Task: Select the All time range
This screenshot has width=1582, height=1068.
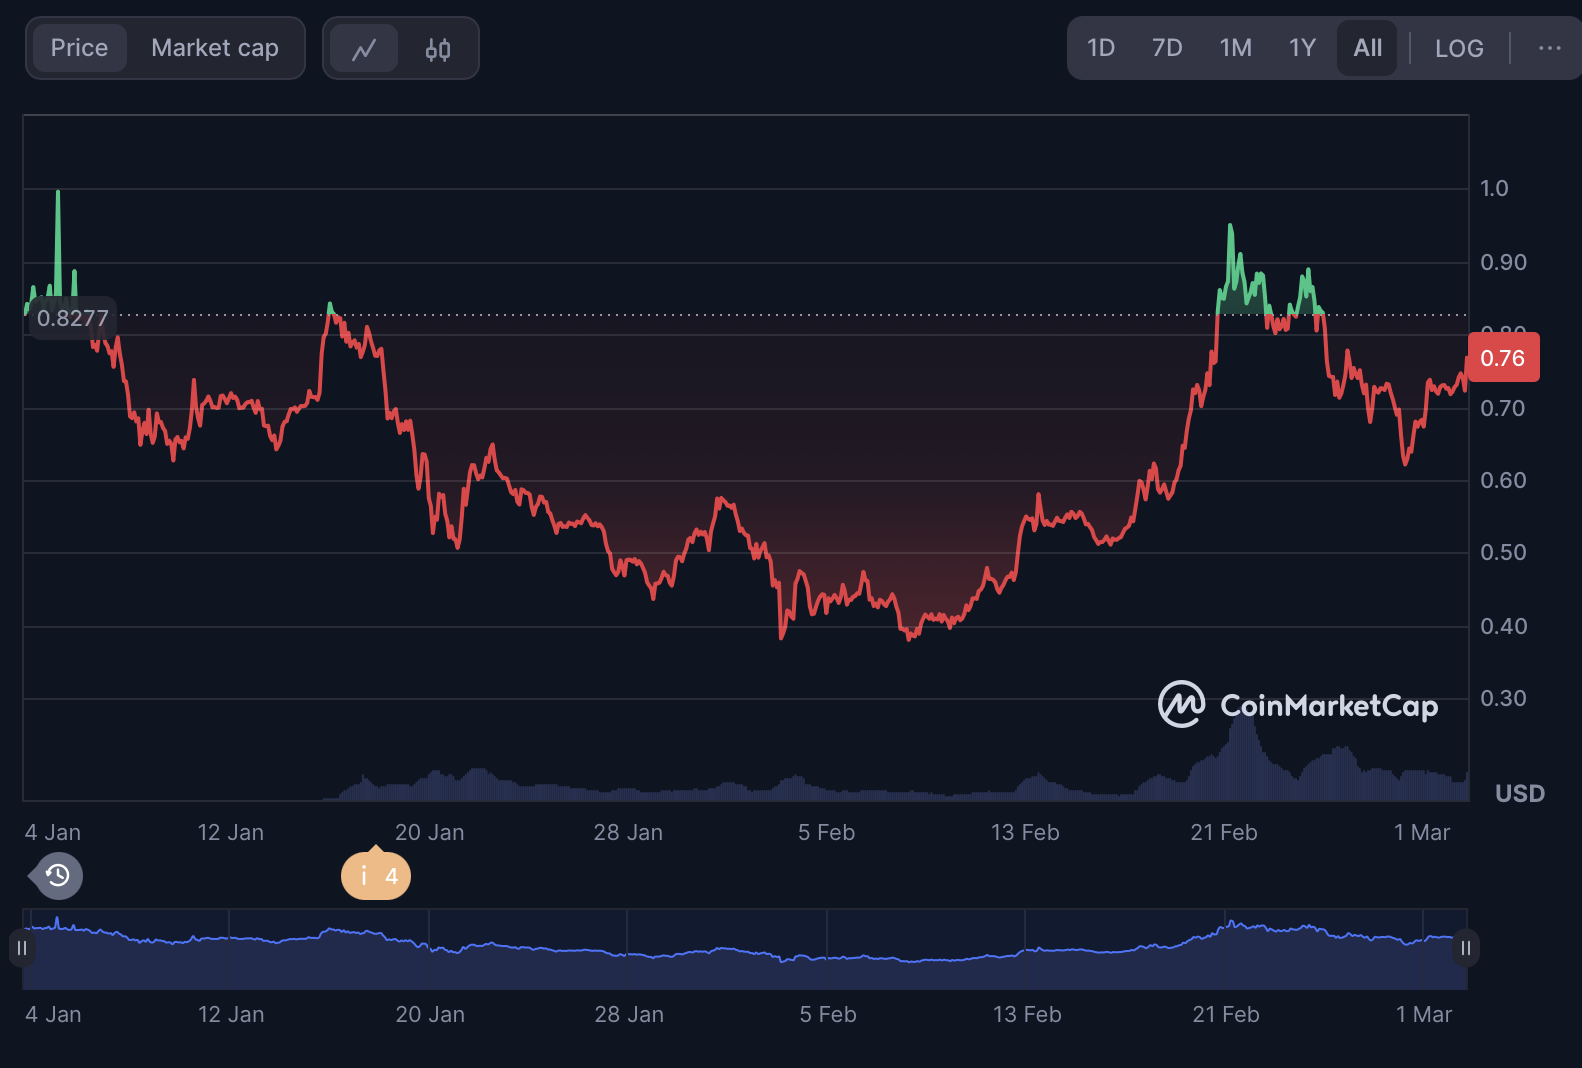Action: tap(1367, 48)
